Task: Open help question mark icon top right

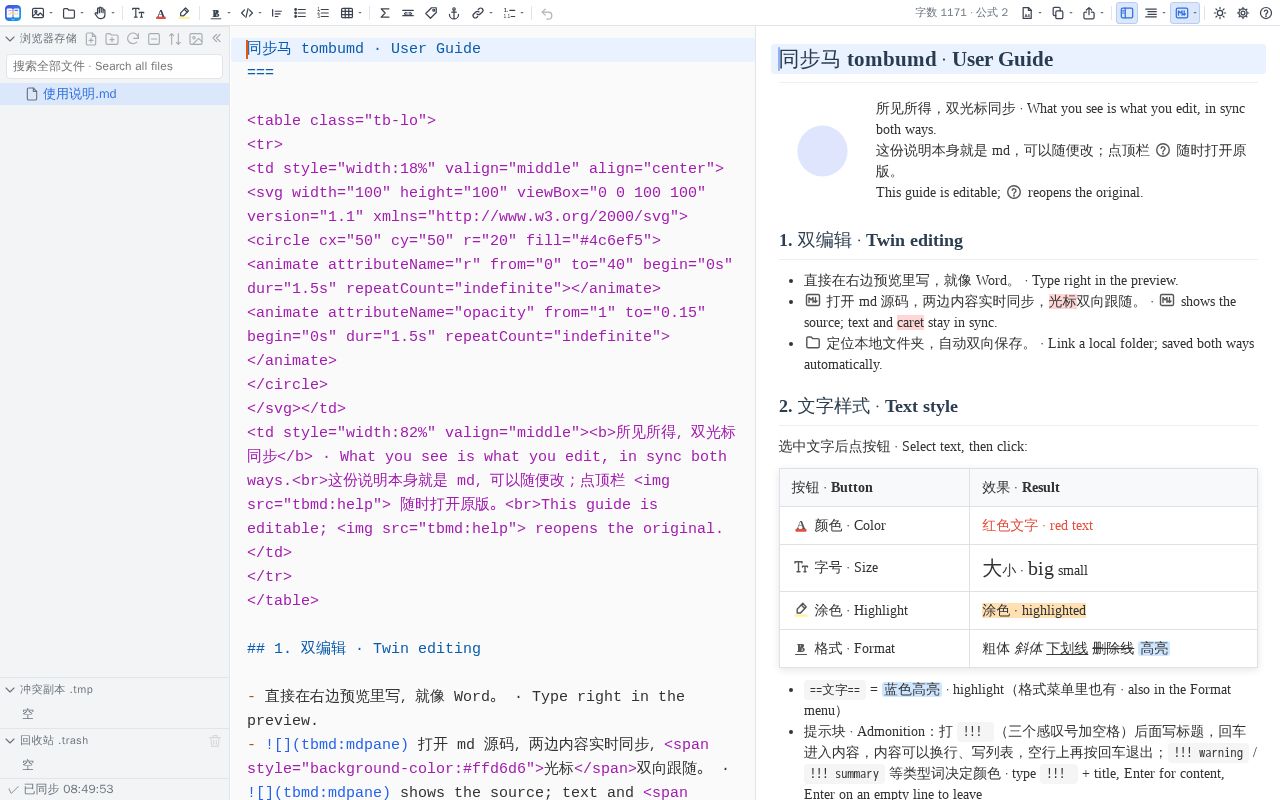Action: [x=1266, y=13]
